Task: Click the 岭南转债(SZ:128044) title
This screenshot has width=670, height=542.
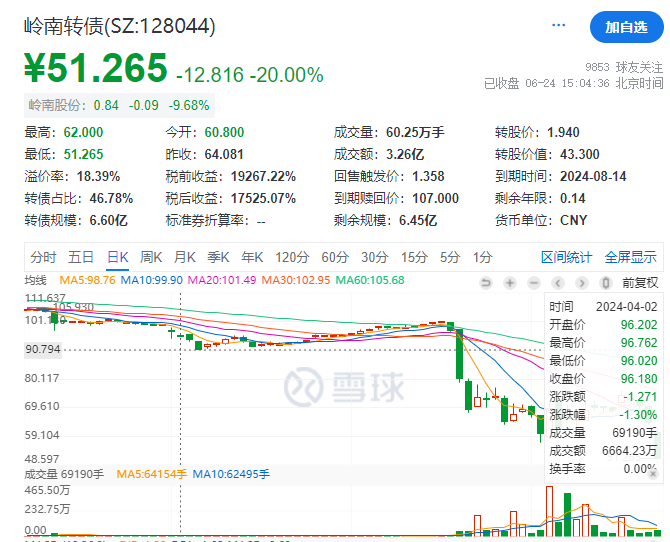Action: click(120, 26)
